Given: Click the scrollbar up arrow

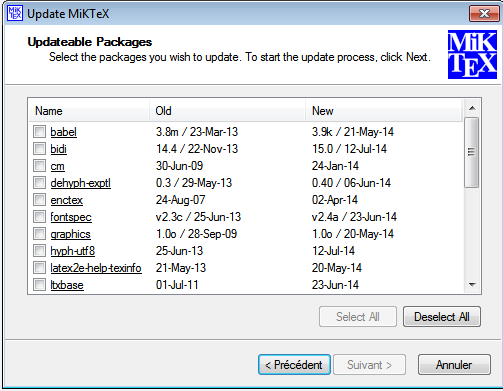Looking at the screenshot, I should [x=472, y=108].
